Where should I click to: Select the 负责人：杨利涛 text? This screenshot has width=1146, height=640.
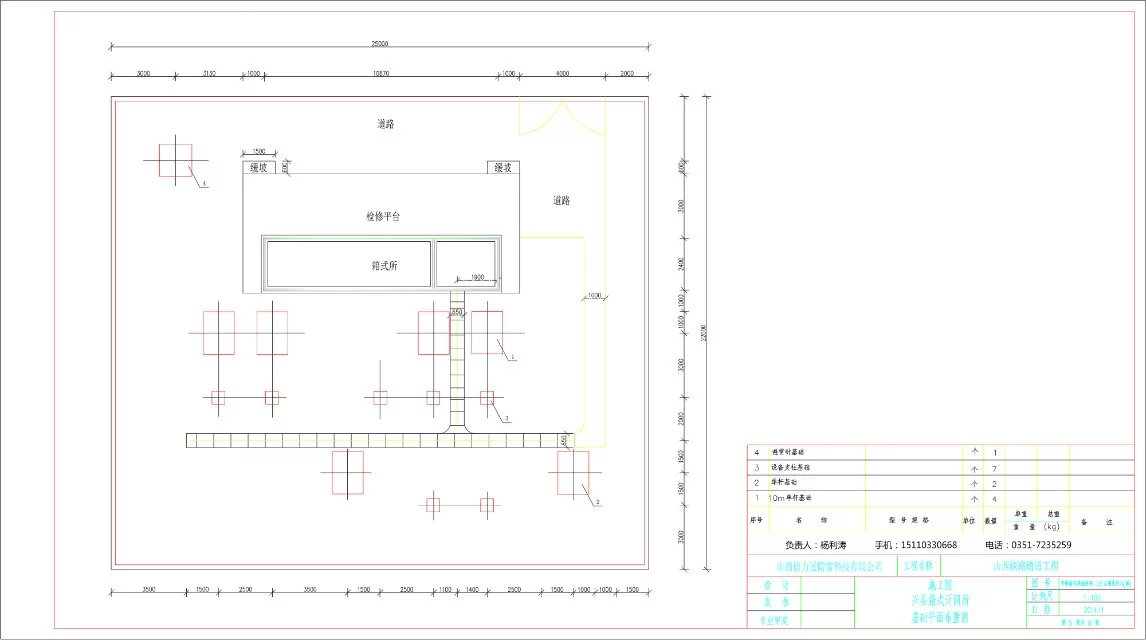click(816, 545)
